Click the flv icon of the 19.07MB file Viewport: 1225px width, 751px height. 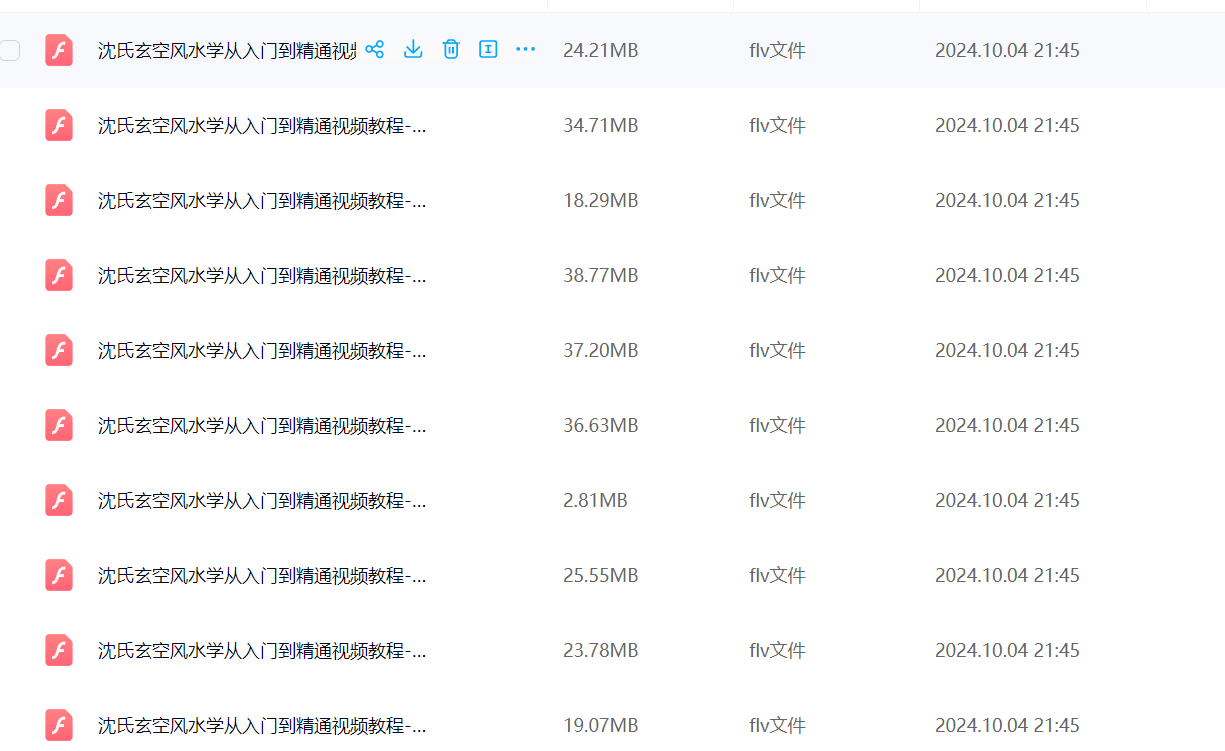[x=59, y=725]
